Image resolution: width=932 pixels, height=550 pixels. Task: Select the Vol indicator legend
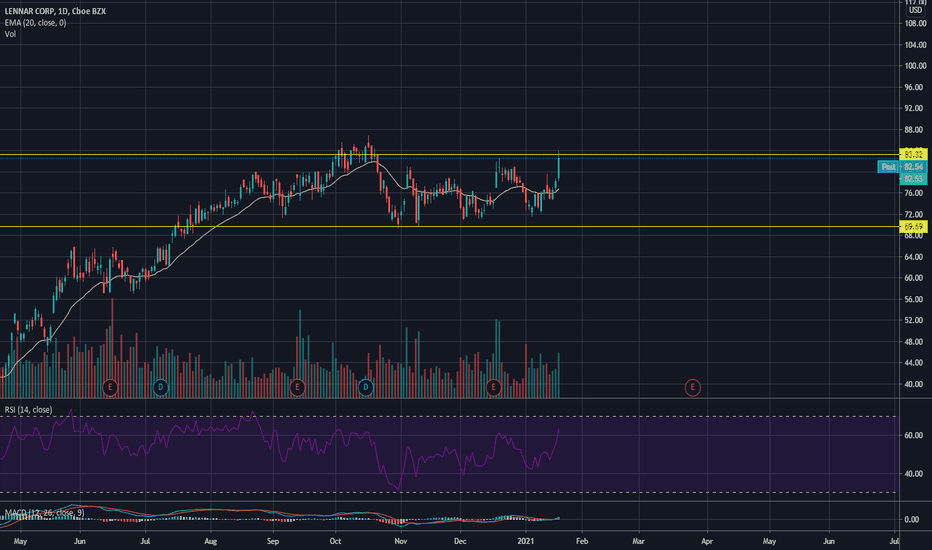pos(10,34)
